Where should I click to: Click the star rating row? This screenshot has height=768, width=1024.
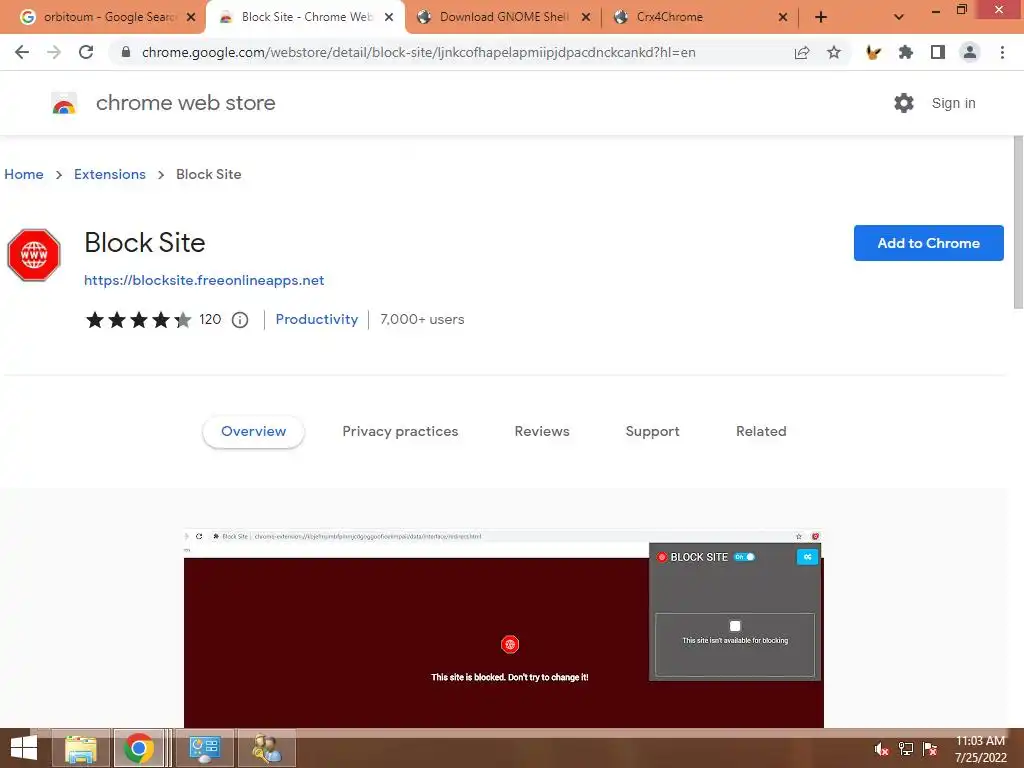pos(138,320)
